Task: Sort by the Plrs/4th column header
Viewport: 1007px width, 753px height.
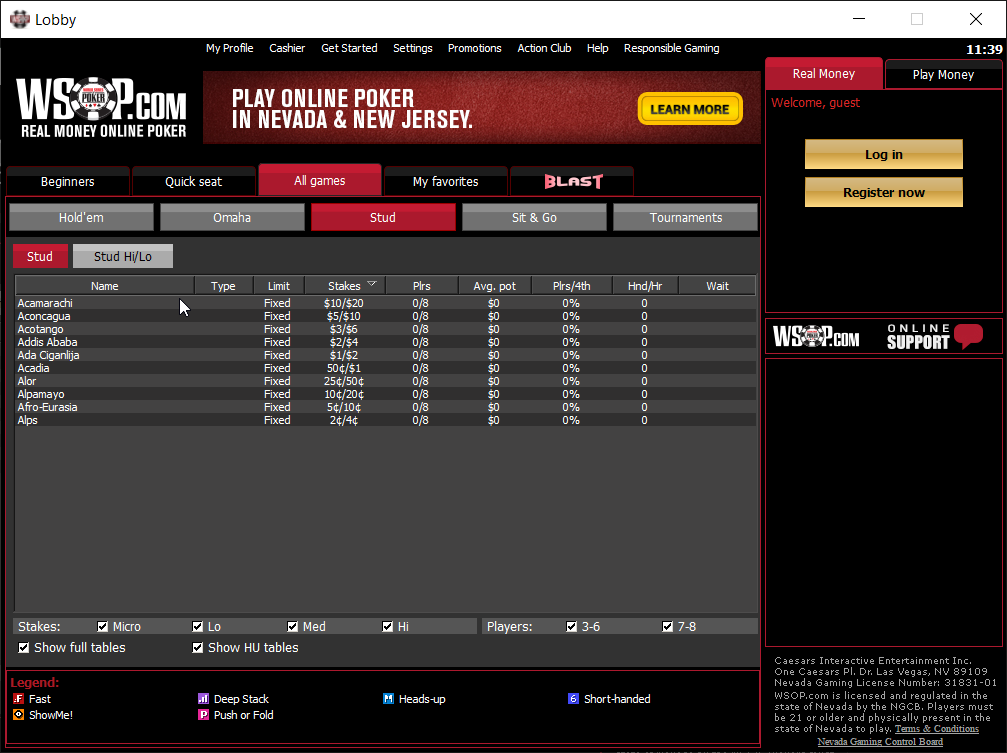Action: point(572,286)
